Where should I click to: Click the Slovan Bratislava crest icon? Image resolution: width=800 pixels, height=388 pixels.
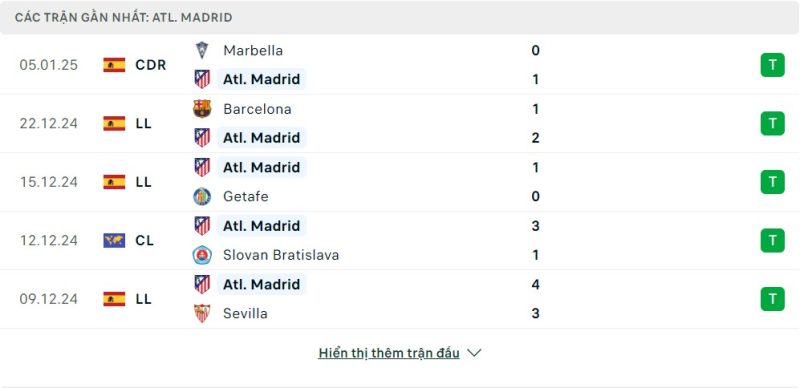pyautogui.click(x=202, y=255)
